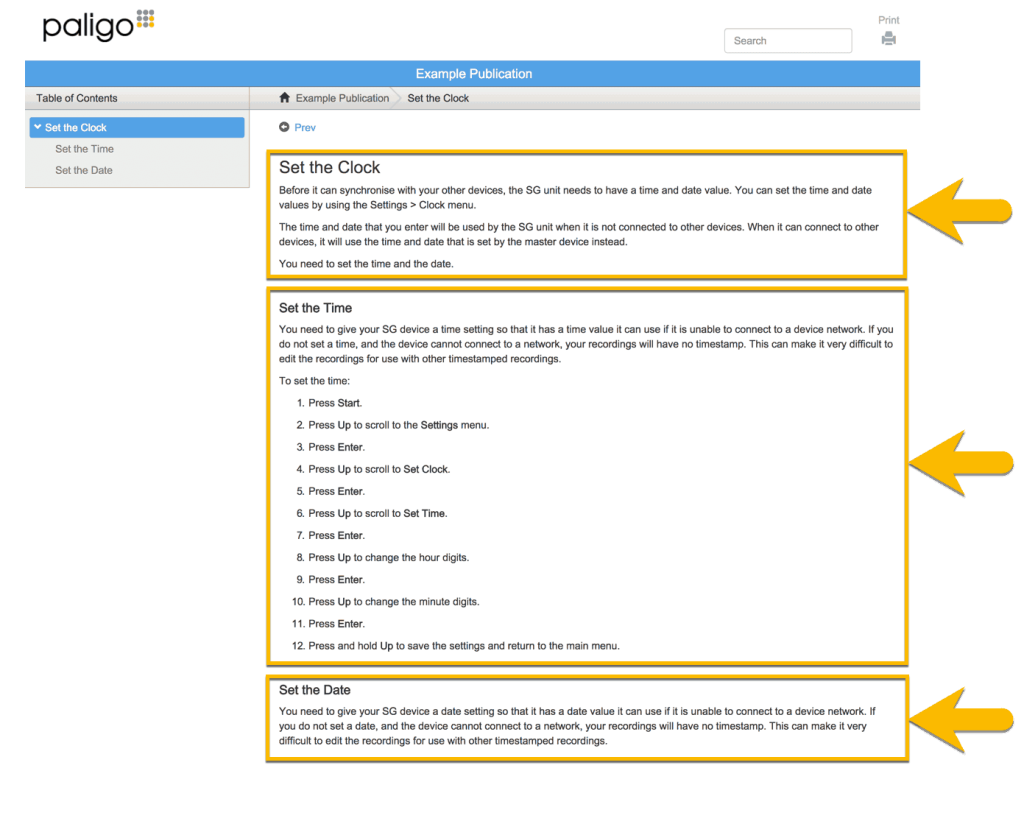The width and height of the screenshot is (1024, 823).
Task: Click the Paligo logo
Action: click(x=99, y=25)
